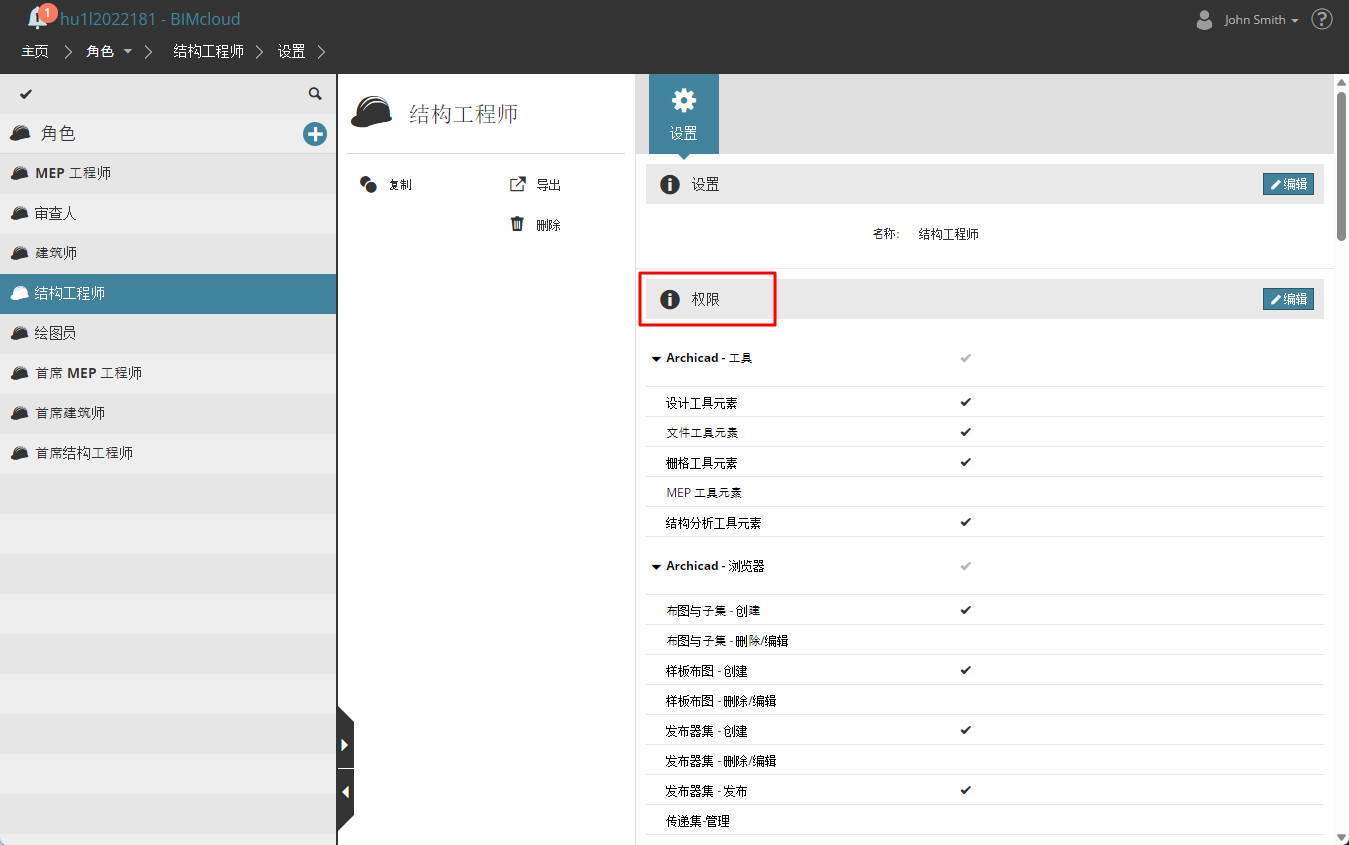Click 设置 in the breadcrumb
This screenshot has height=845, width=1349.
click(x=292, y=51)
